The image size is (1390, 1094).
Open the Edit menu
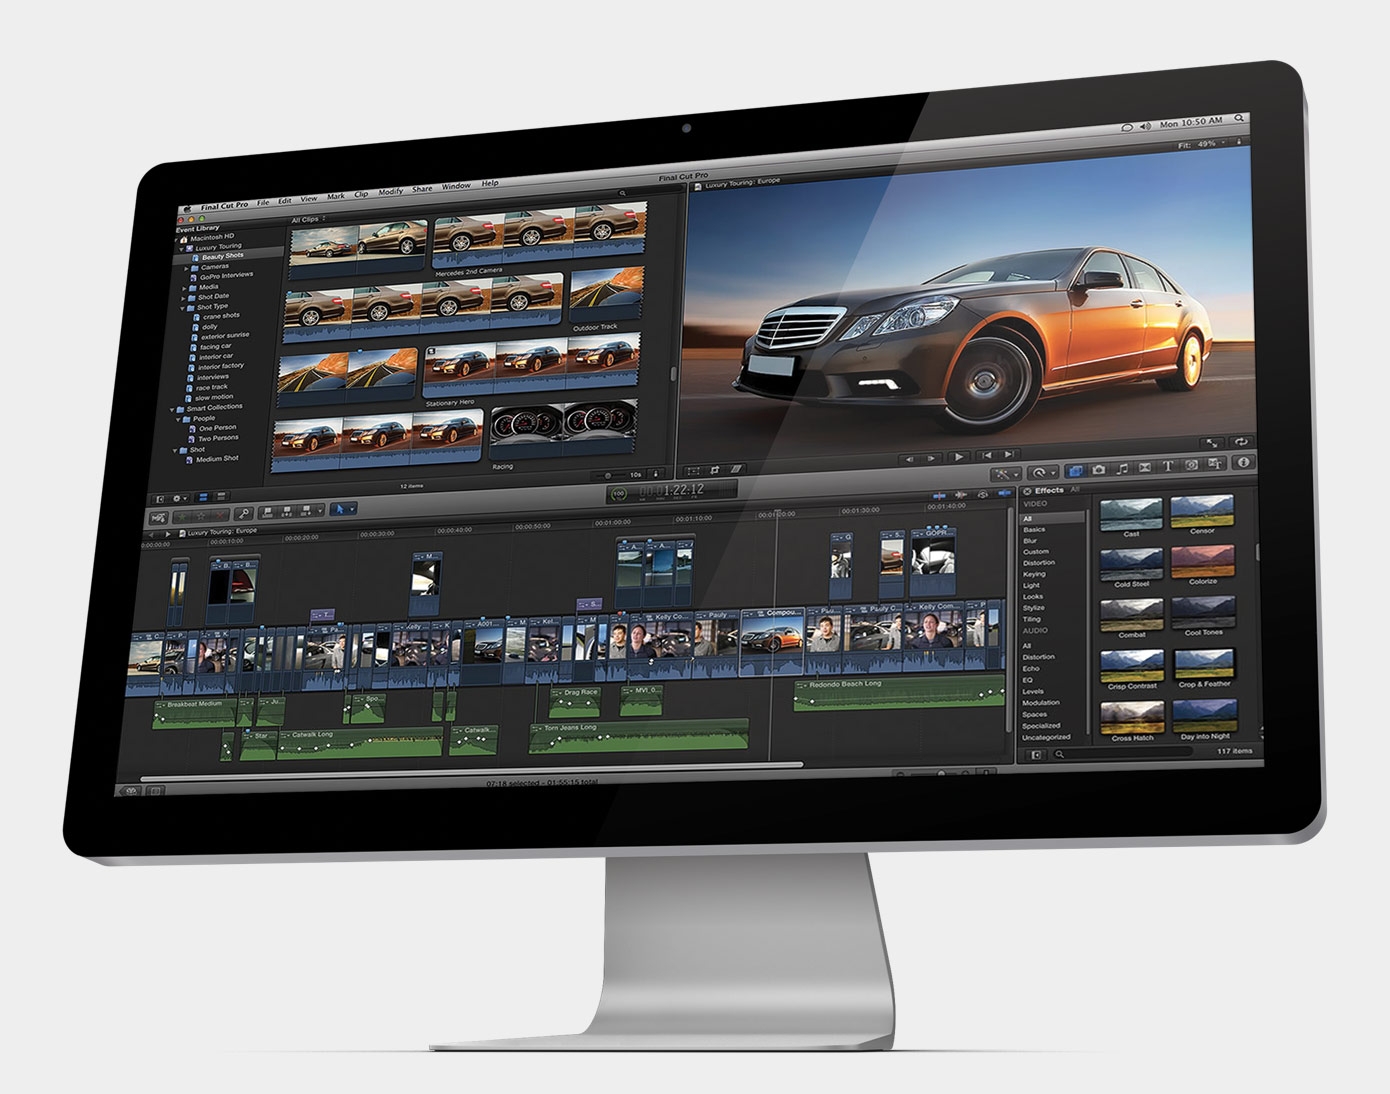[285, 202]
